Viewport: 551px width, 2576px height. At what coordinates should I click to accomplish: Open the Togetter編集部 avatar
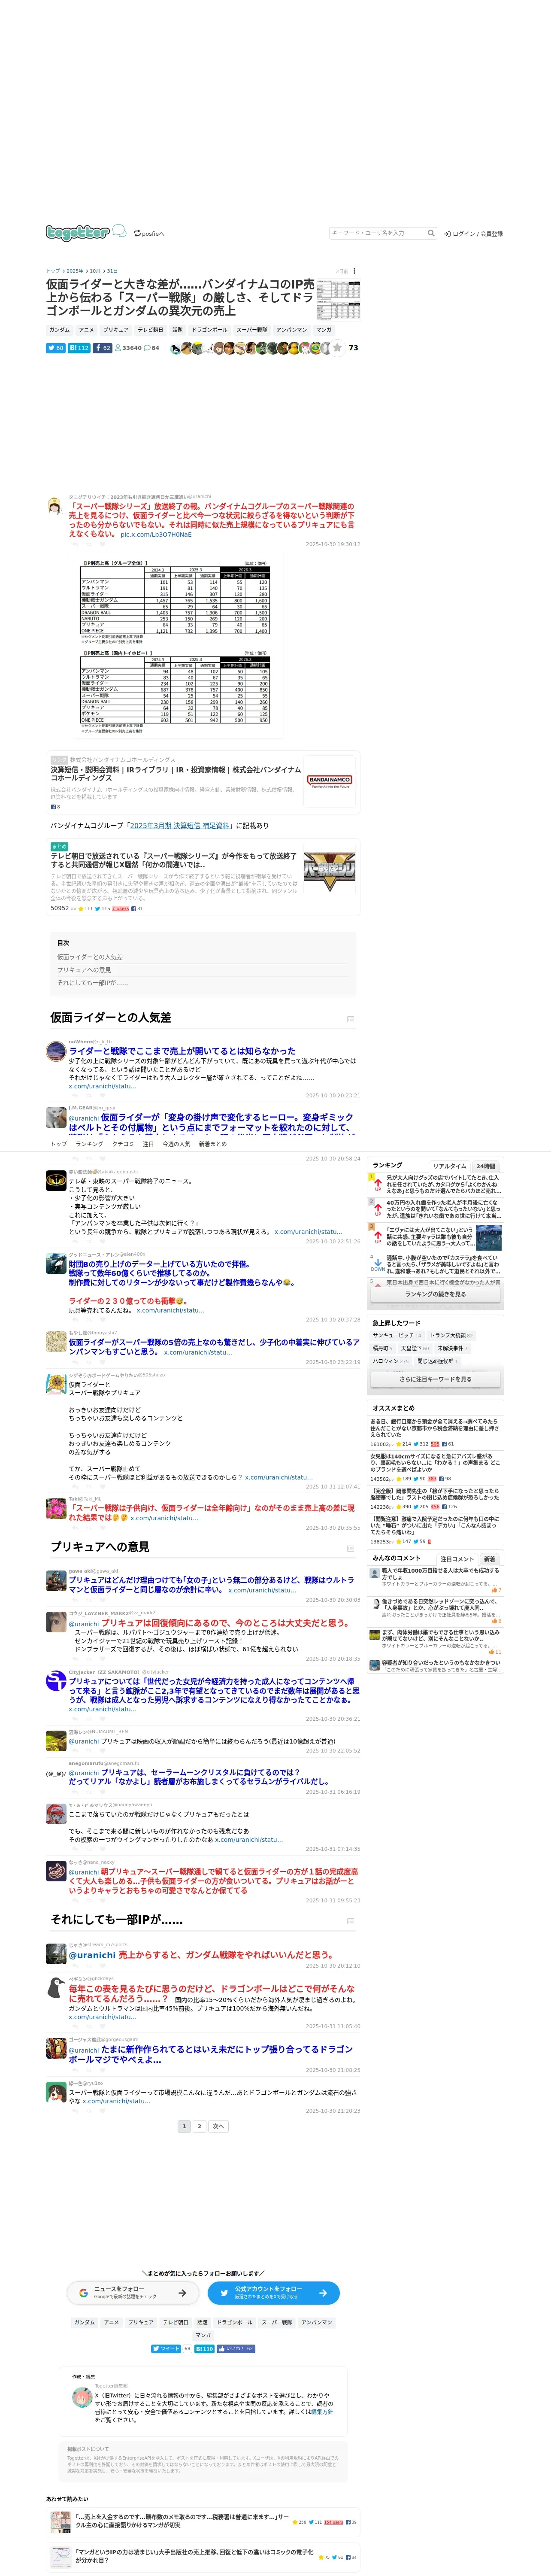pyautogui.click(x=81, y=2398)
